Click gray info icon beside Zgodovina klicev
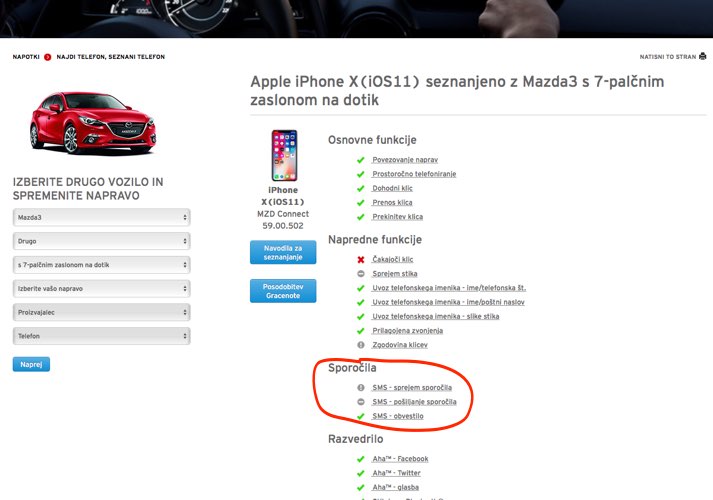713x500 pixels. pyautogui.click(x=361, y=345)
